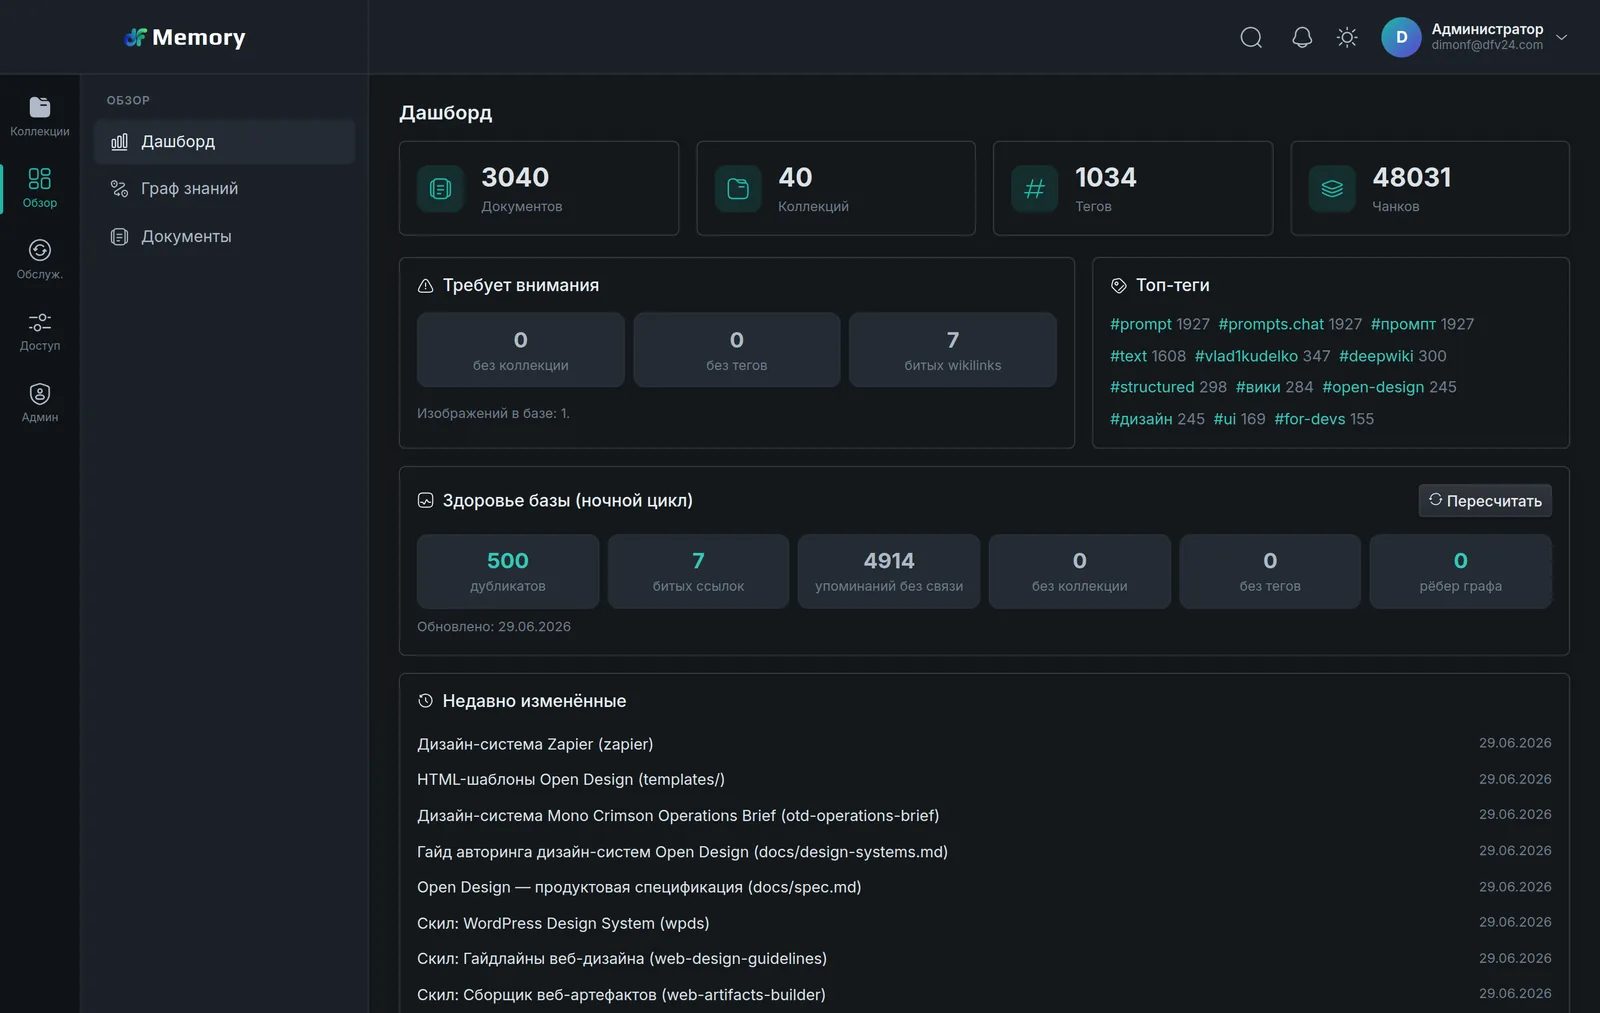The width and height of the screenshot is (1600, 1013).
Task: Open notifications bell
Action: click(1302, 38)
